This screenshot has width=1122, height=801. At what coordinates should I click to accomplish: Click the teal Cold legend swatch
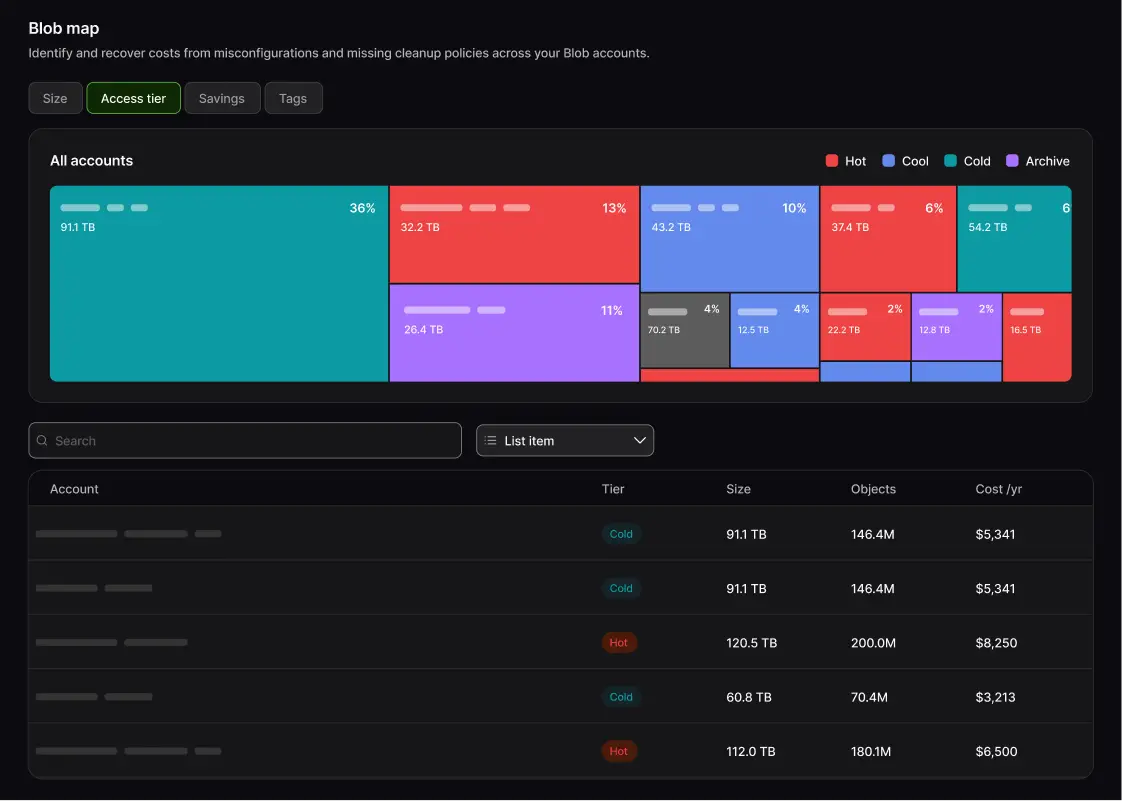coord(950,161)
